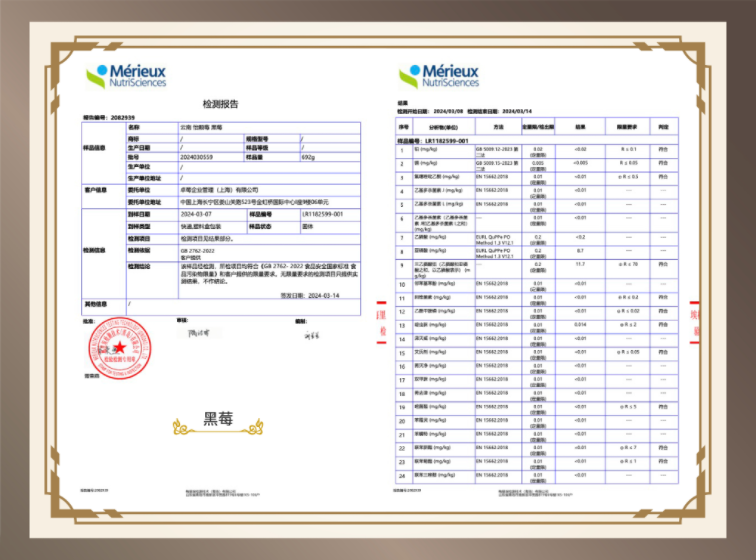Click the limit R ≤ 2 in row 13
This screenshot has height=560, width=756.
(x=628, y=325)
